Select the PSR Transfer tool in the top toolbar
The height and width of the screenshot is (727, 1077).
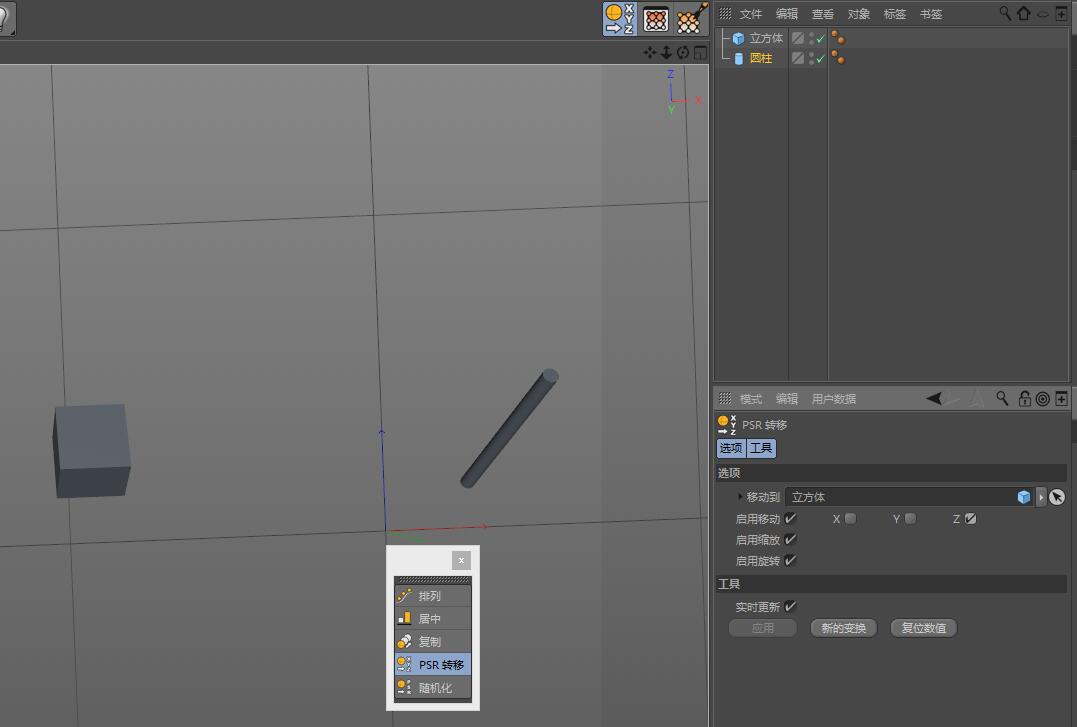pos(620,19)
